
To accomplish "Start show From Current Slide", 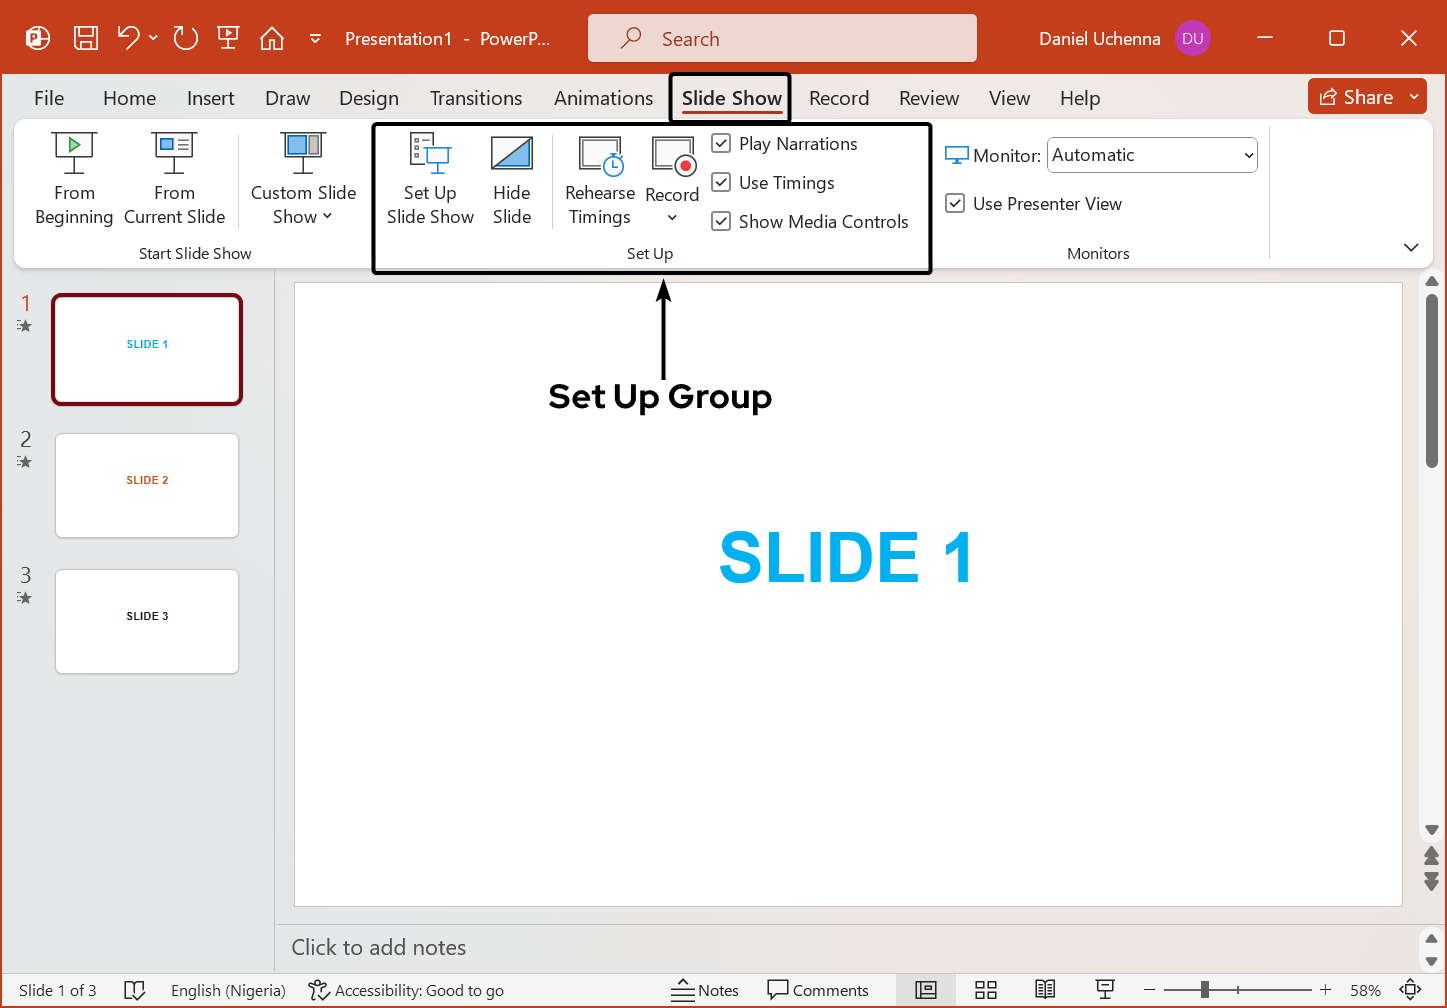I will (174, 180).
